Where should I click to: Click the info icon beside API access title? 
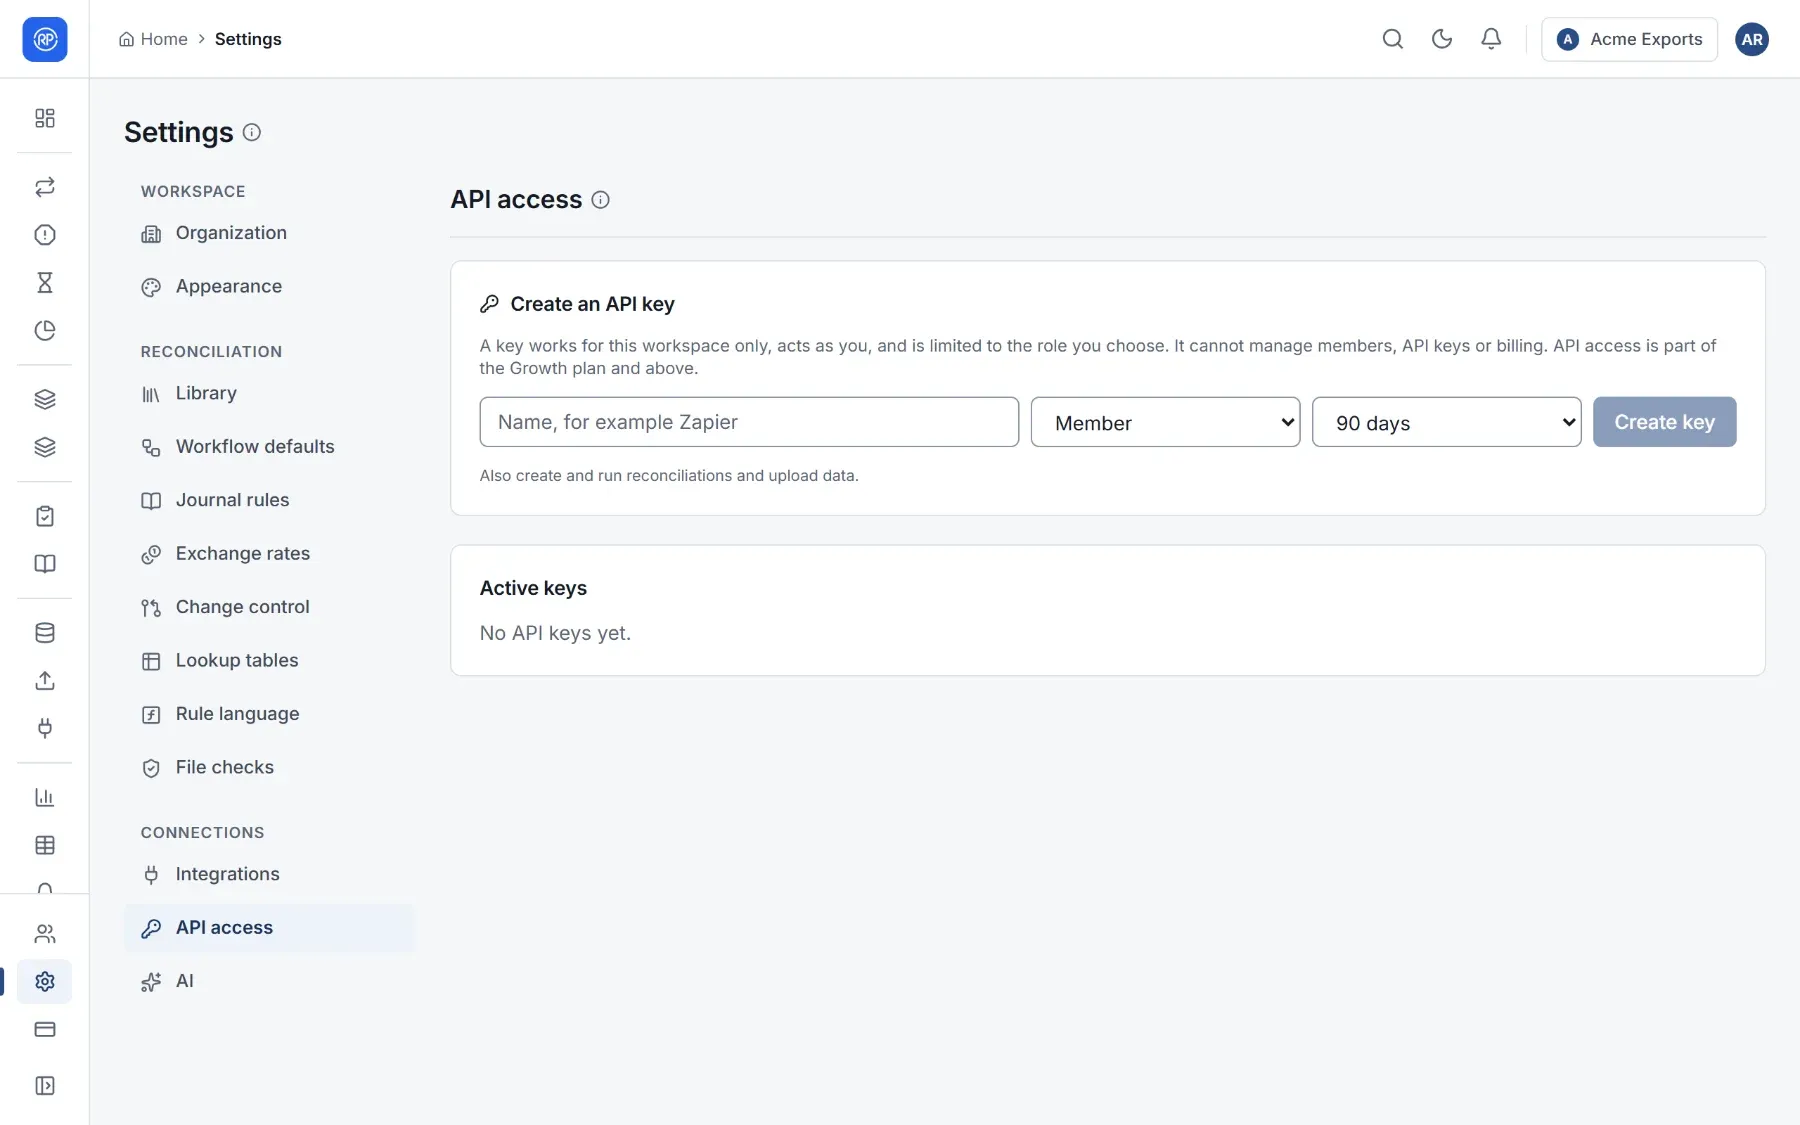[600, 200]
